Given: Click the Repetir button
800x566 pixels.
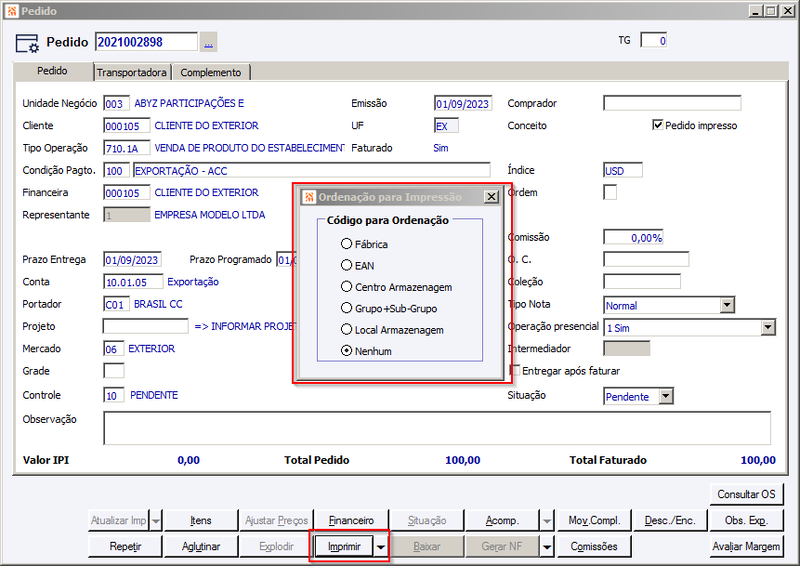Looking at the screenshot, I should coord(125,547).
